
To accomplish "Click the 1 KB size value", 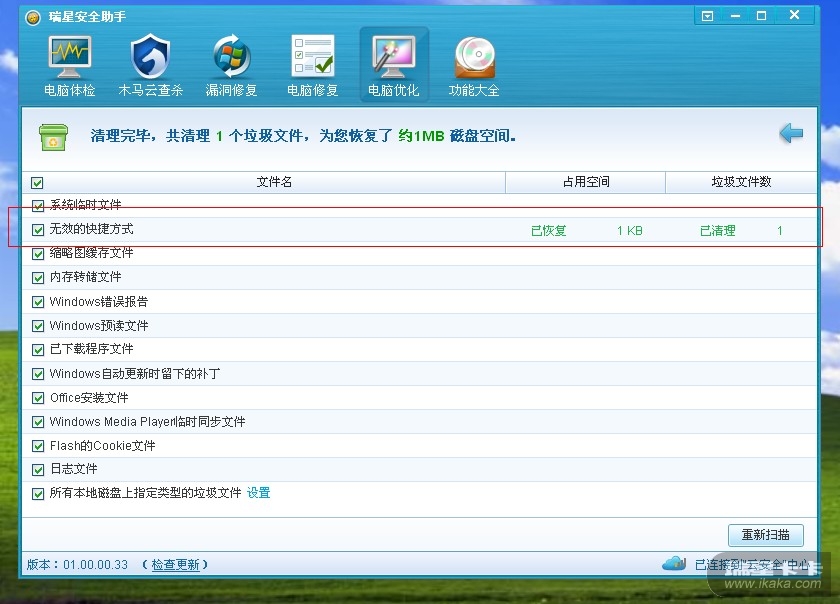I will click(629, 230).
